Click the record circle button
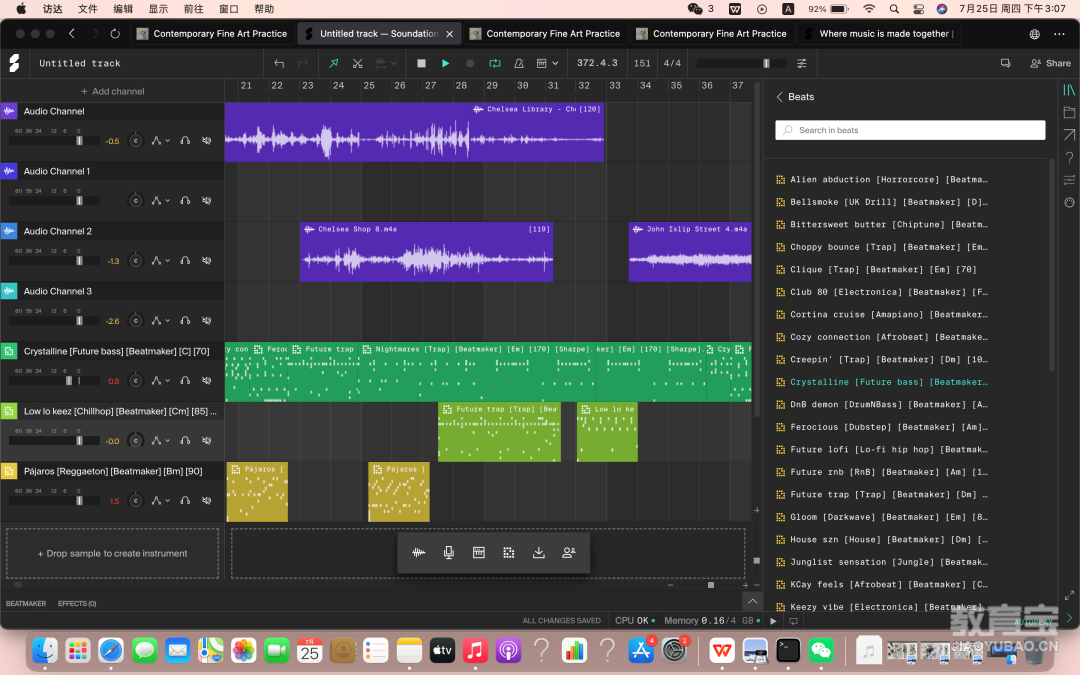This screenshot has width=1080, height=675. (x=470, y=63)
